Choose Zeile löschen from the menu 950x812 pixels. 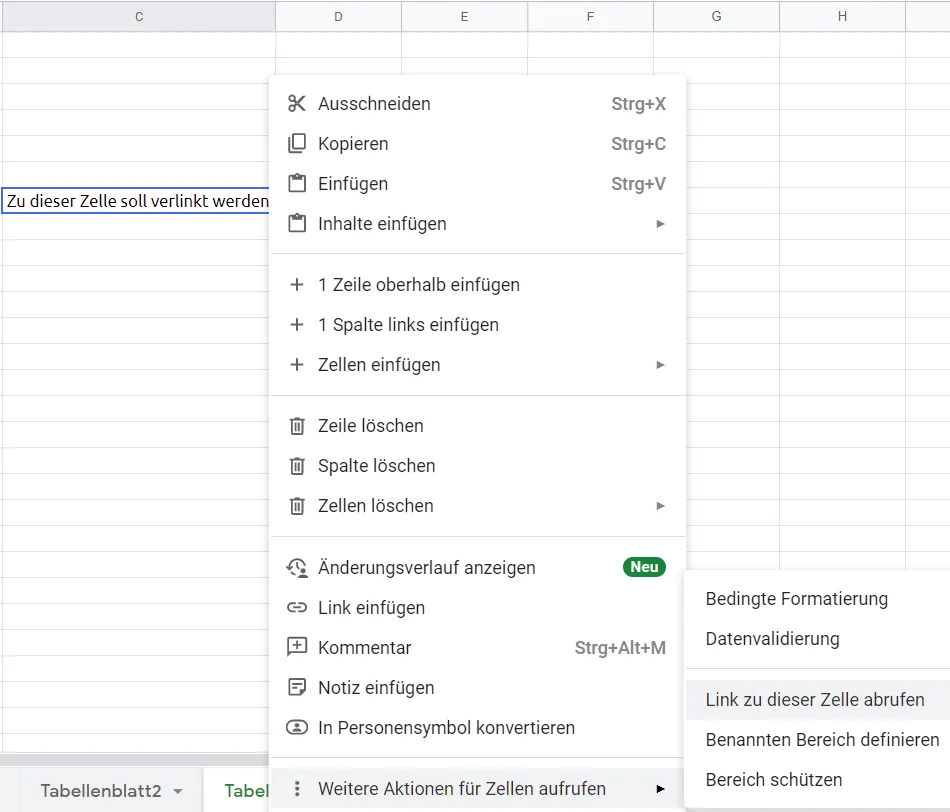[x=477, y=426]
